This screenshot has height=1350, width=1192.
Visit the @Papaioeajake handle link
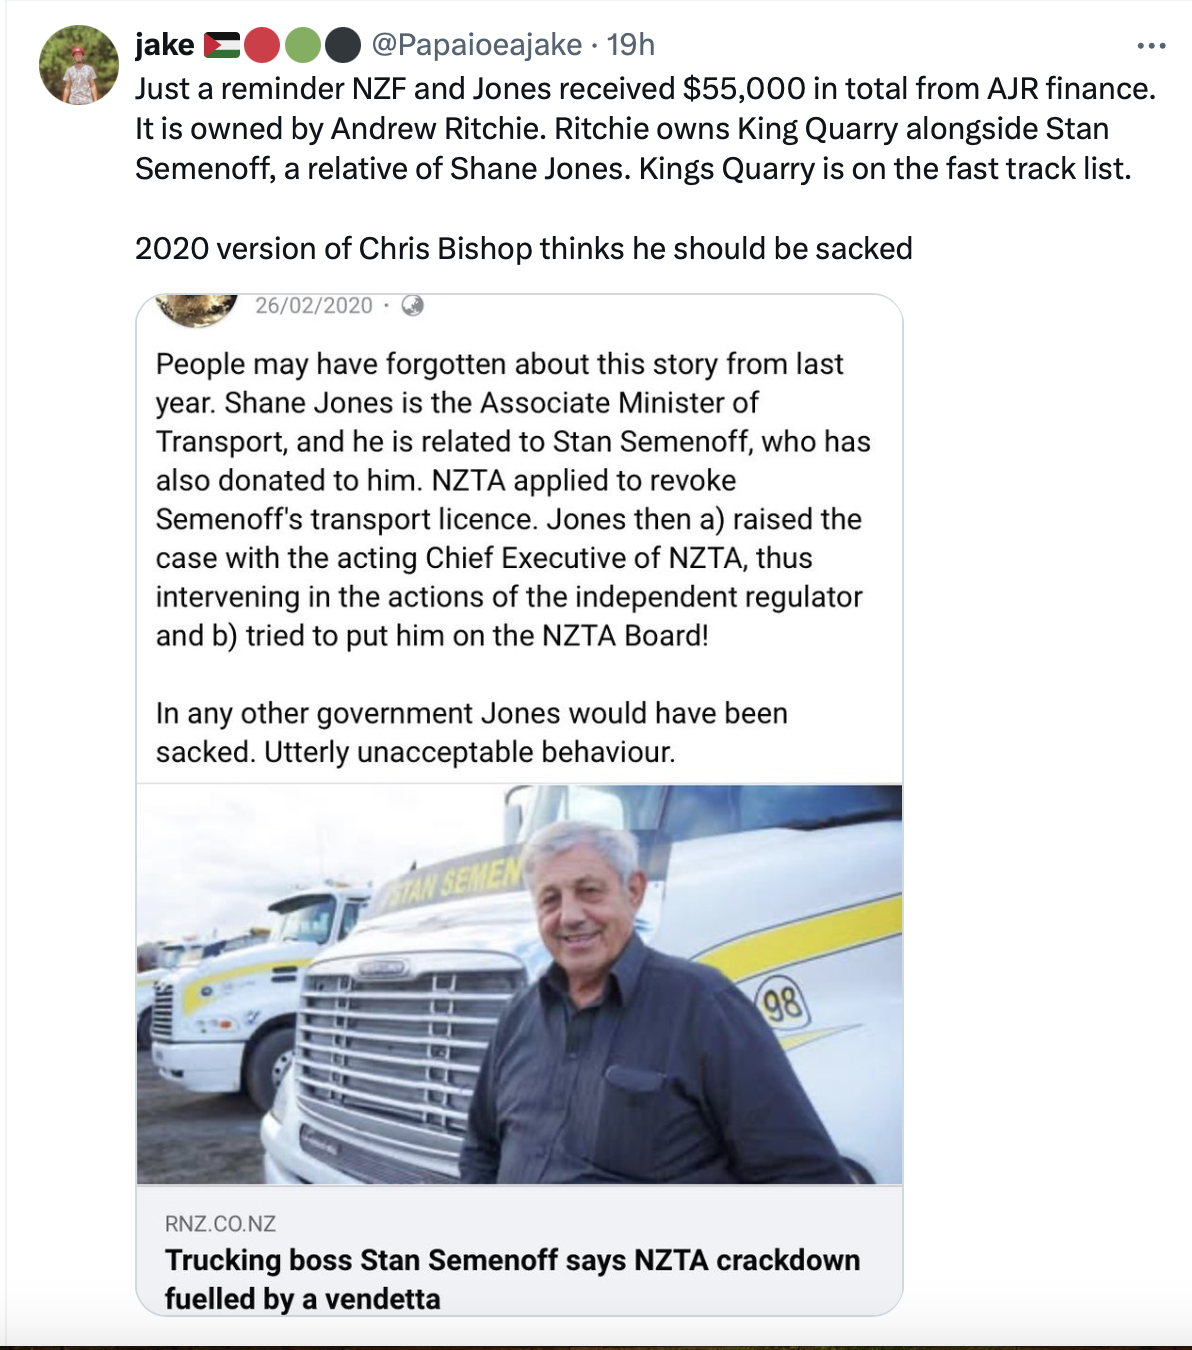476,45
